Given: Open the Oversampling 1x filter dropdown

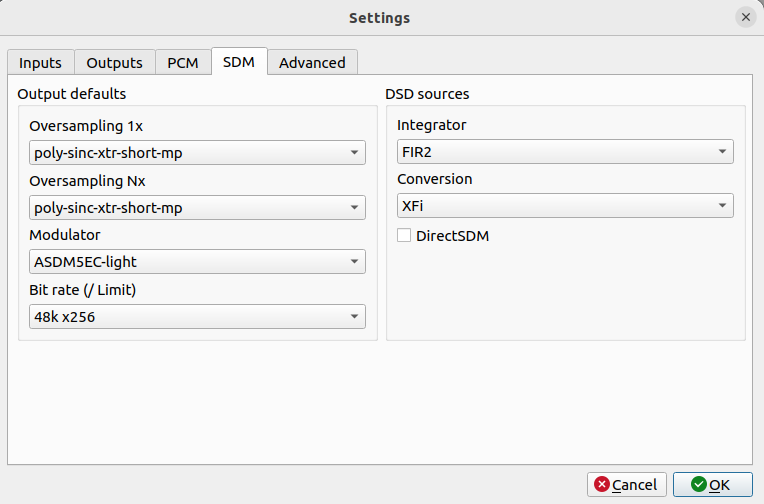Looking at the screenshot, I should pos(197,153).
